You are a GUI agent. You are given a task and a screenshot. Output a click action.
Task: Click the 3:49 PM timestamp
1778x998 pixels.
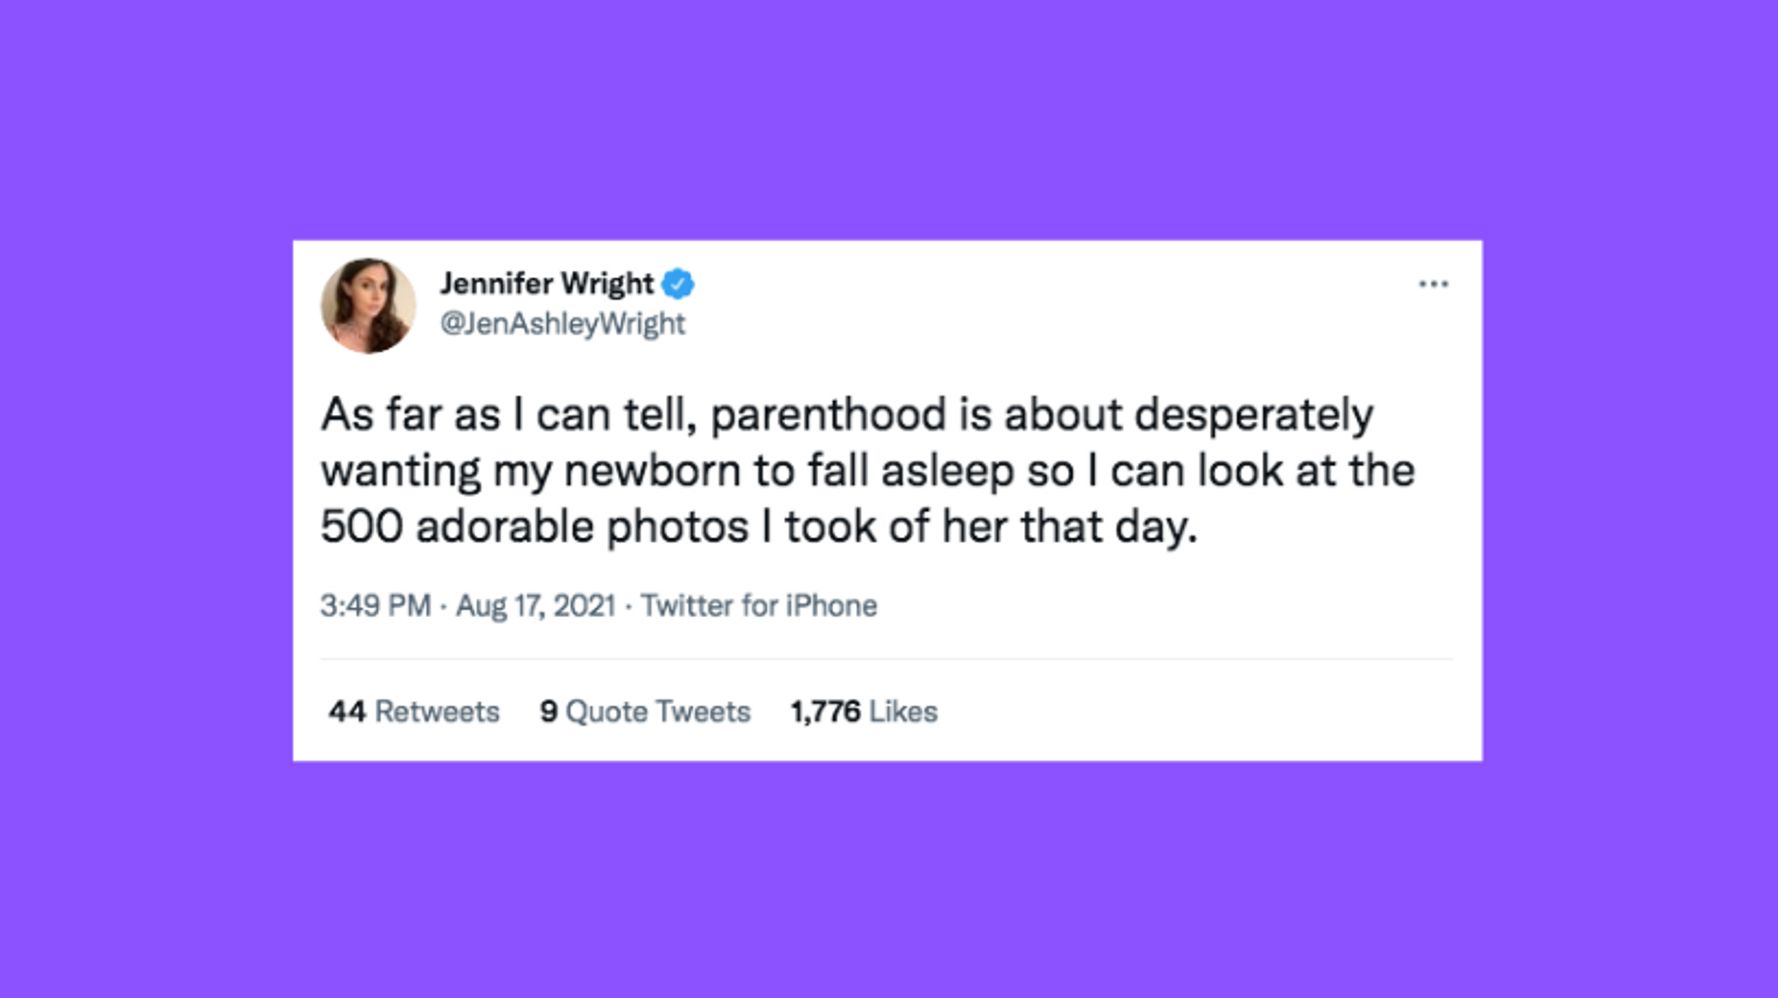375,606
